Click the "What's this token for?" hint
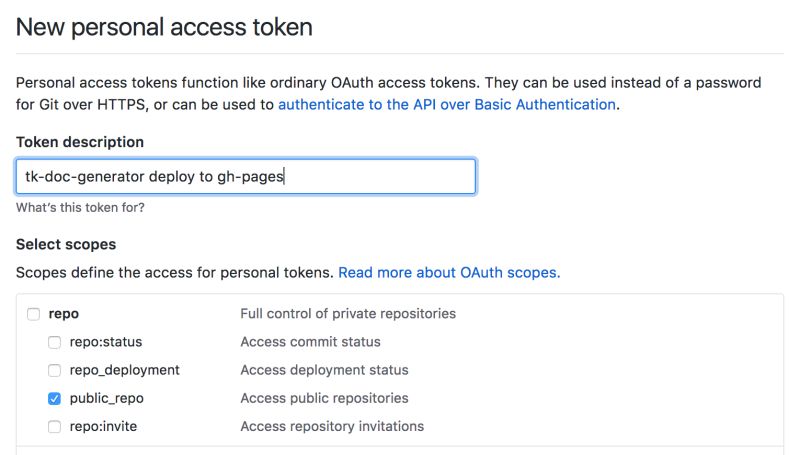The image size is (800, 455). (80, 208)
